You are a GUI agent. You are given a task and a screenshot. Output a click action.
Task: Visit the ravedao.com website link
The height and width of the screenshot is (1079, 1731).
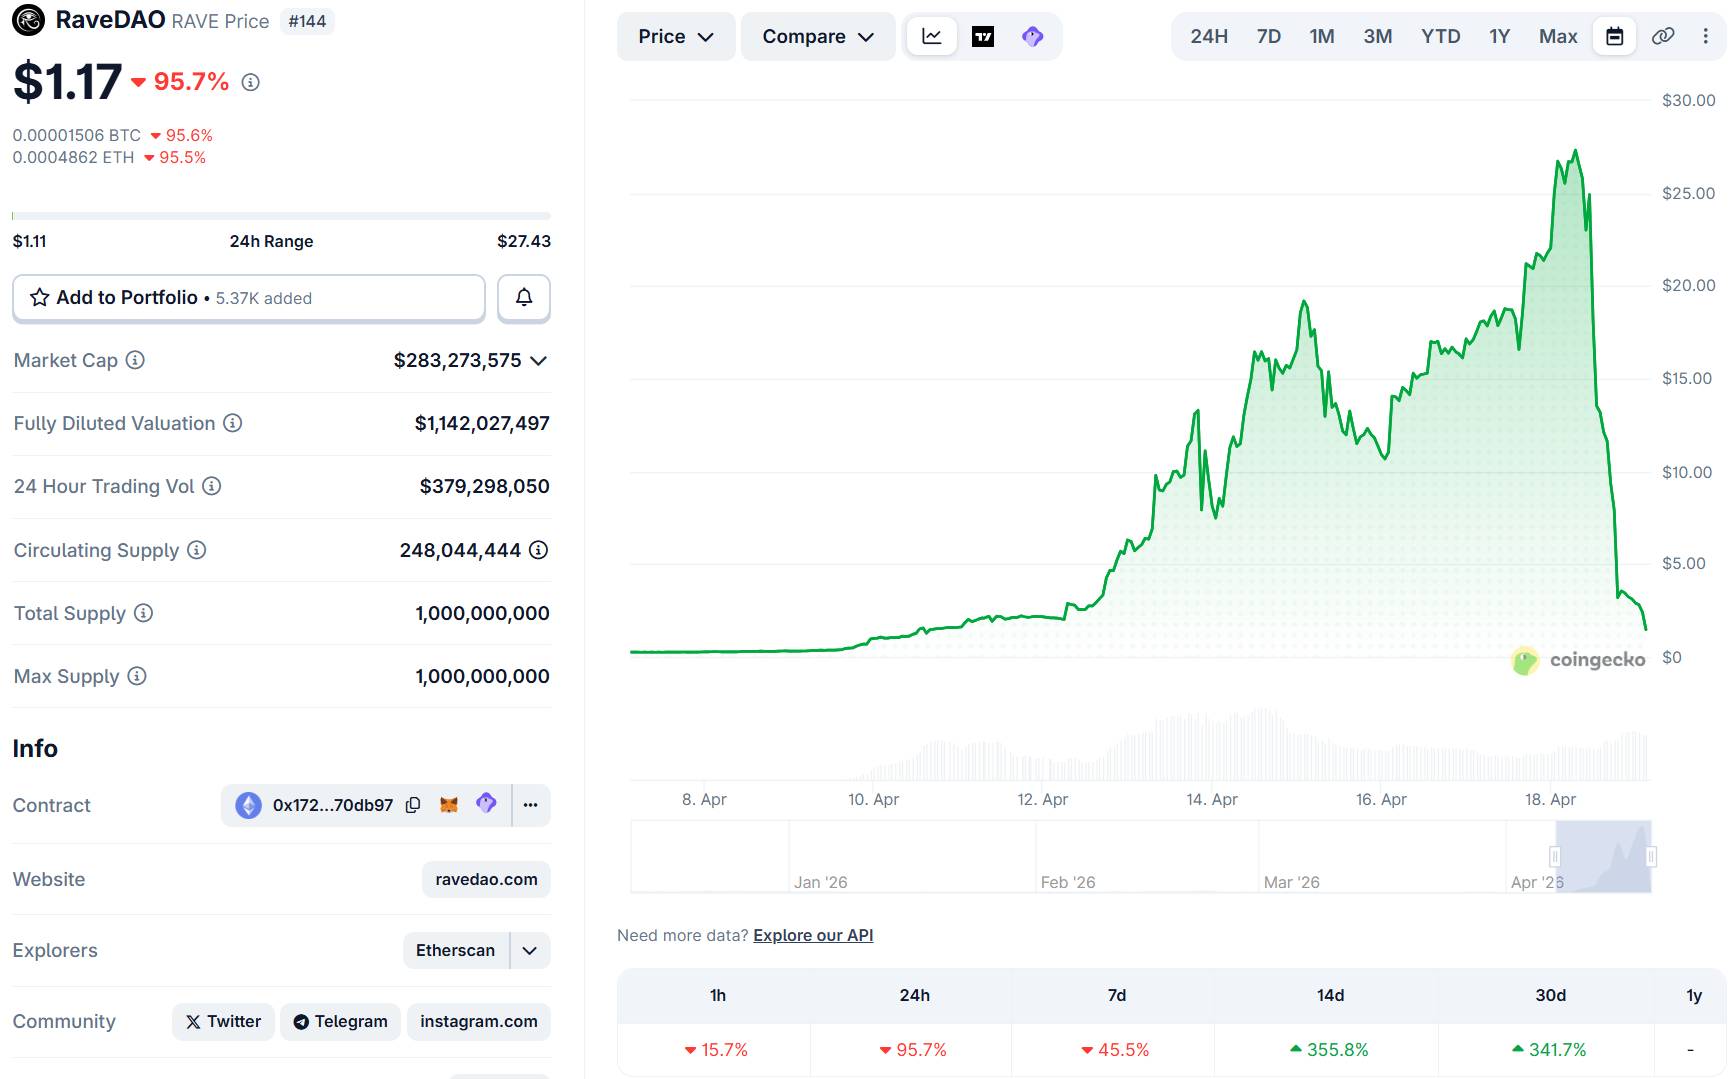[486, 879]
